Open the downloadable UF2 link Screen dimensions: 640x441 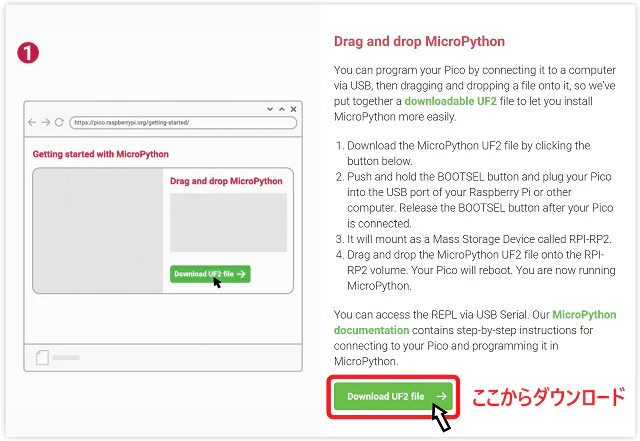(451, 101)
